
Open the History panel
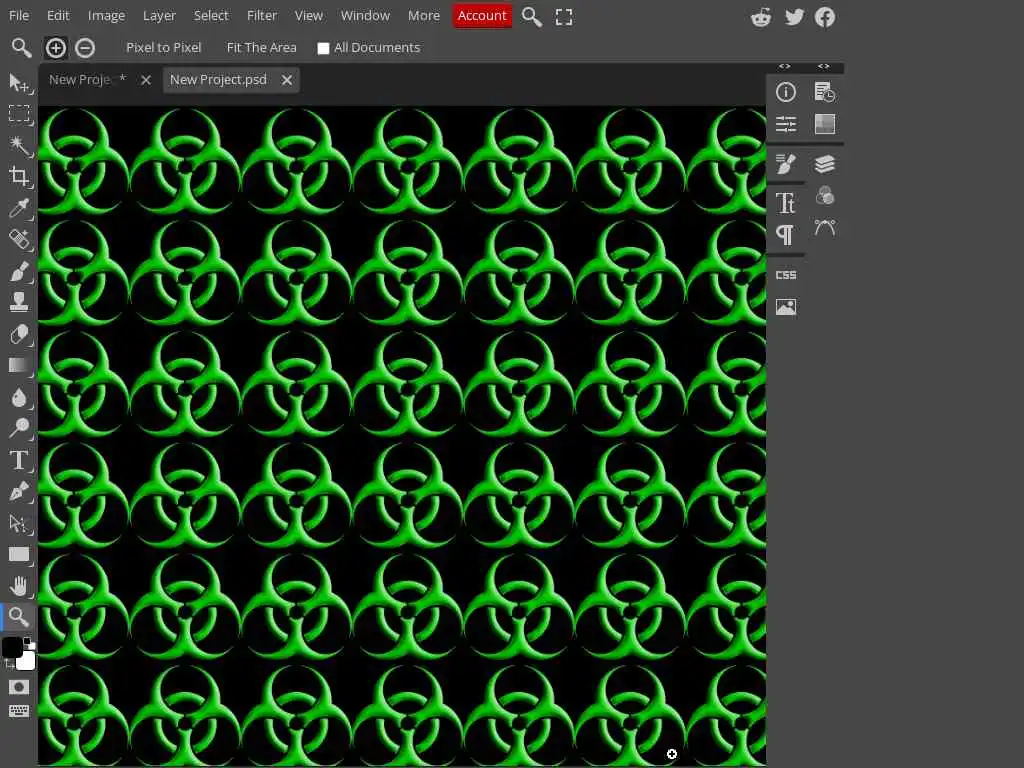click(x=825, y=92)
